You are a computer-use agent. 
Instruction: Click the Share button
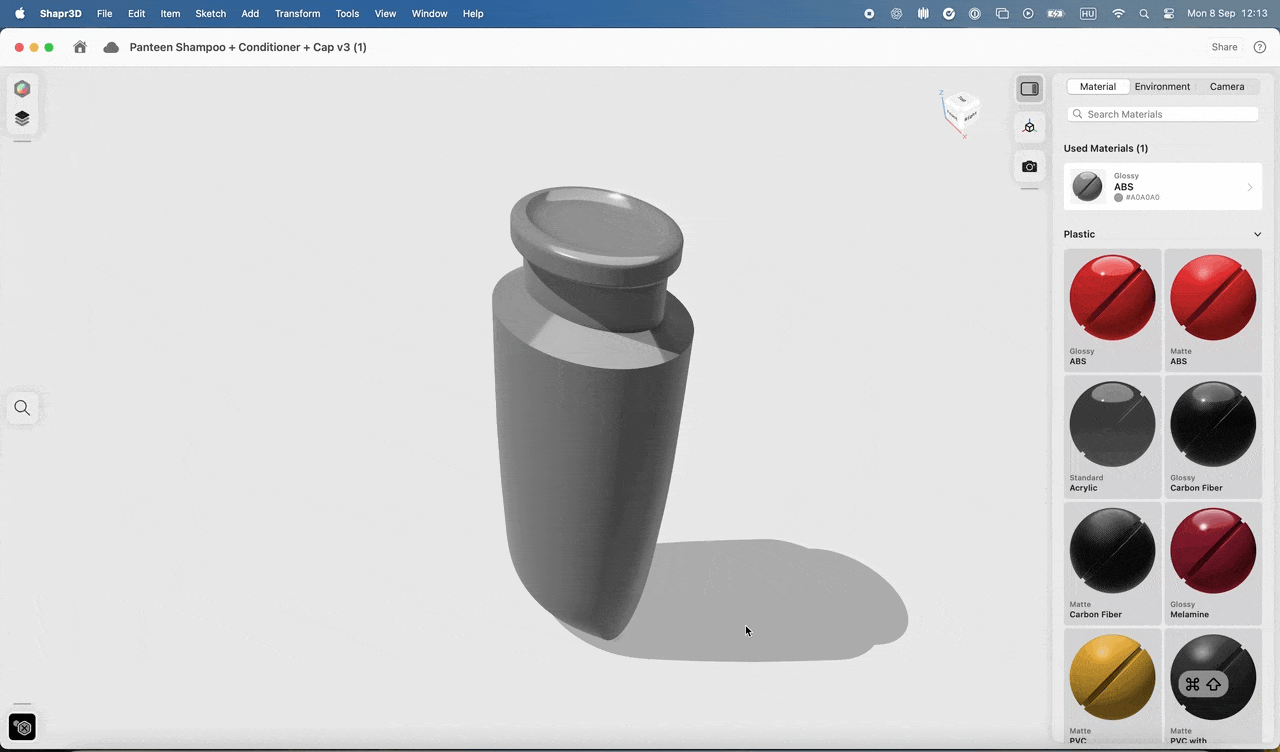click(x=1224, y=47)
